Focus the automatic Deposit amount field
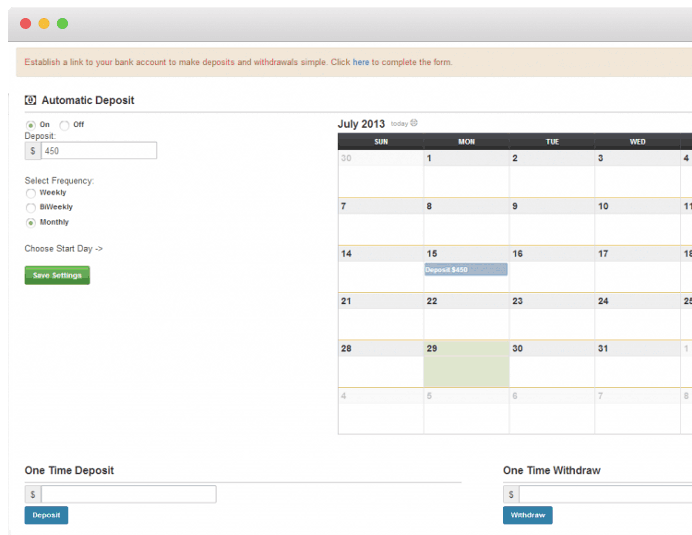Viewport: 692px width, 535px height. (99, 151)
